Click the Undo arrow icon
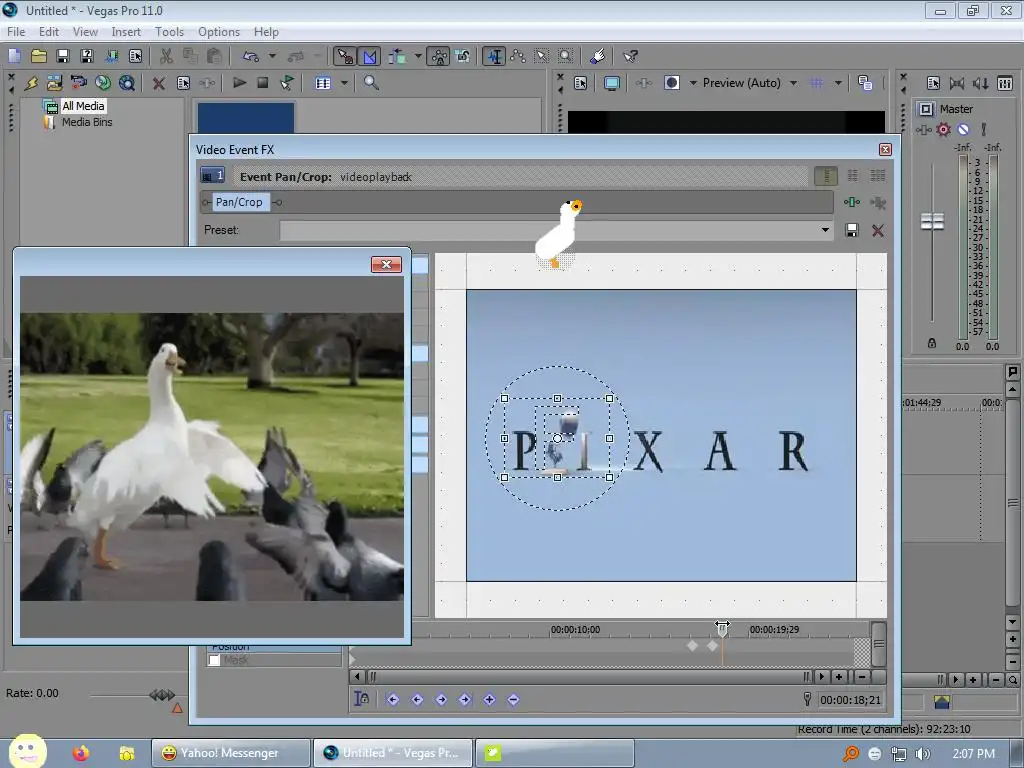 (251, 56)
